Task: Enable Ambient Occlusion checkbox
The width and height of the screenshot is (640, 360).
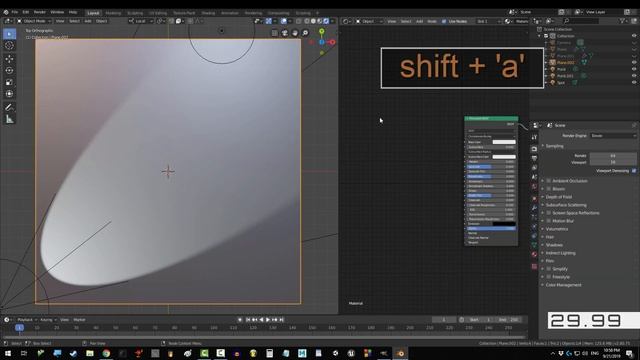Action: pyautogui.click(x=549, y=181)
